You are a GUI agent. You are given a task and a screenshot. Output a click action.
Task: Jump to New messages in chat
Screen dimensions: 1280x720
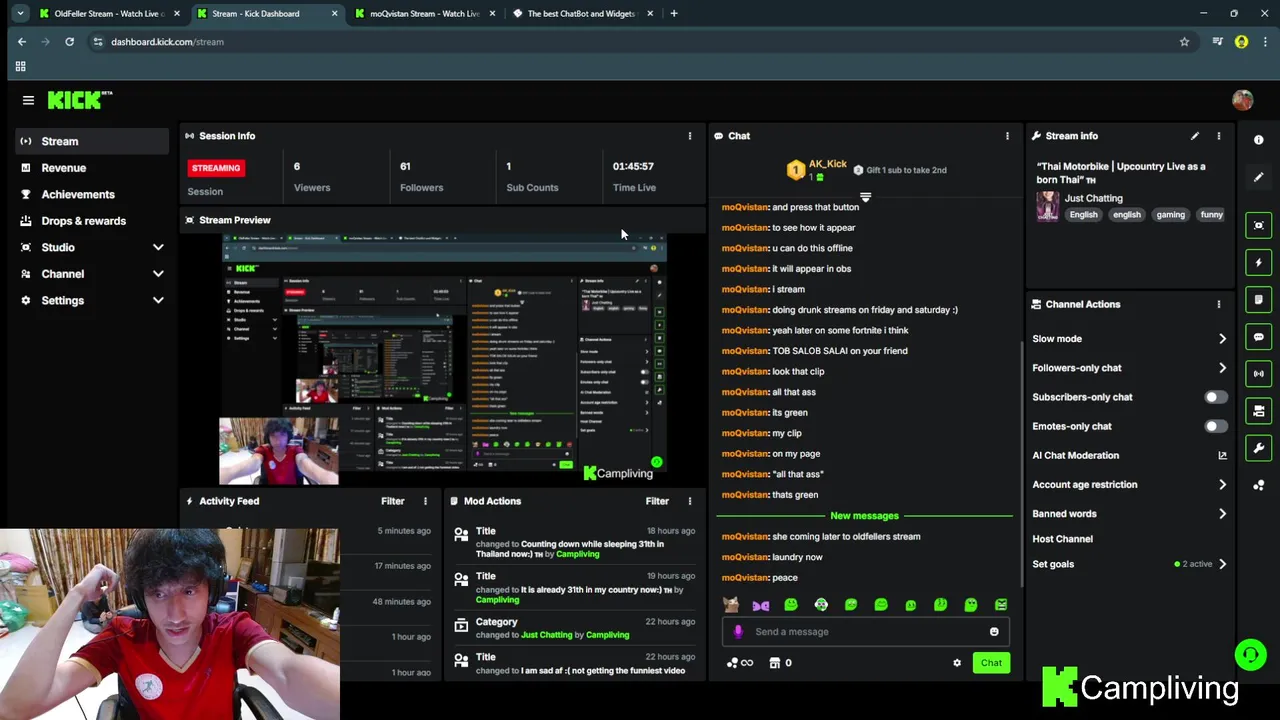click(864, 516)
